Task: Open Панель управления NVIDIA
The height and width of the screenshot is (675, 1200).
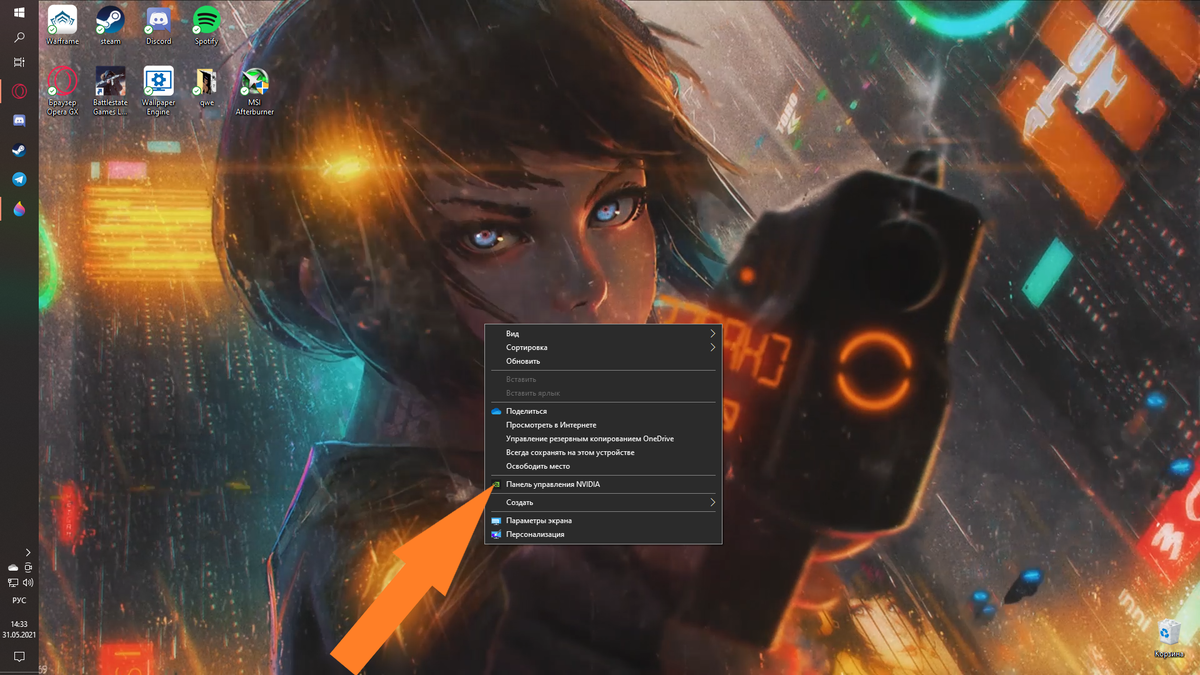Action: 603,485
